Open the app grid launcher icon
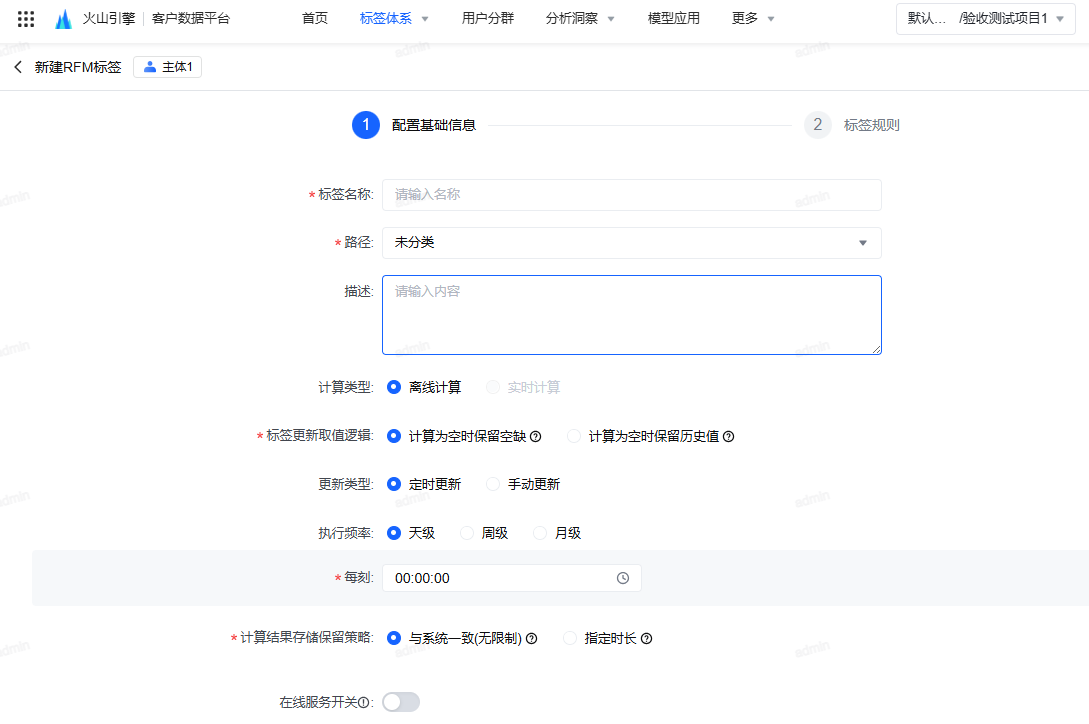Image resolution: width=1089 pixels, height=724 pixels. (x=26, y=18)
